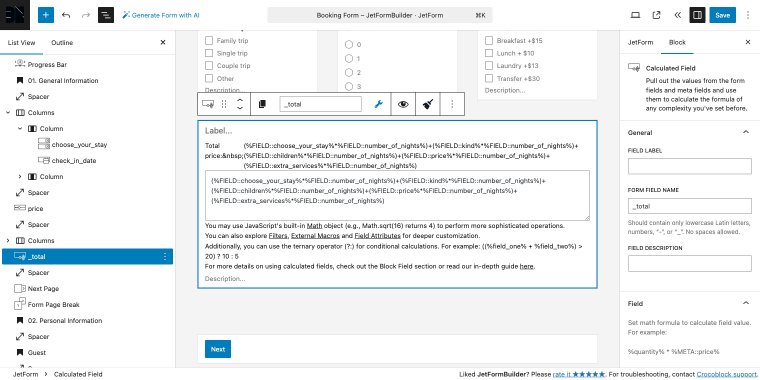Image resolution: width=760 pixels, height=380 pixels.
Task: Open block toolbar three-dot options
Action: click(452, 104)
